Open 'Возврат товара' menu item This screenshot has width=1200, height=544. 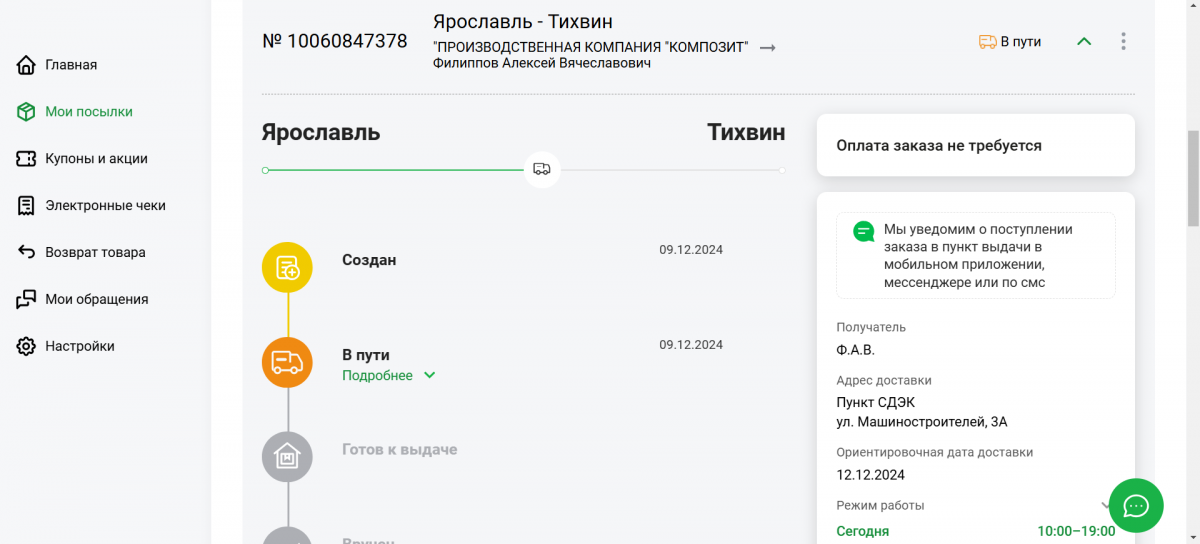click(95, 253)
